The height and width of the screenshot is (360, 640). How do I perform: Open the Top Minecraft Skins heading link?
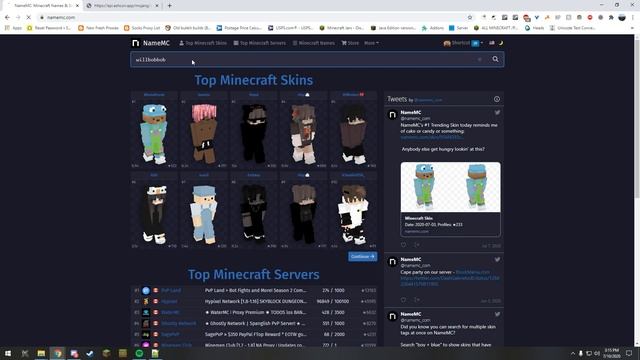point(253,80)
